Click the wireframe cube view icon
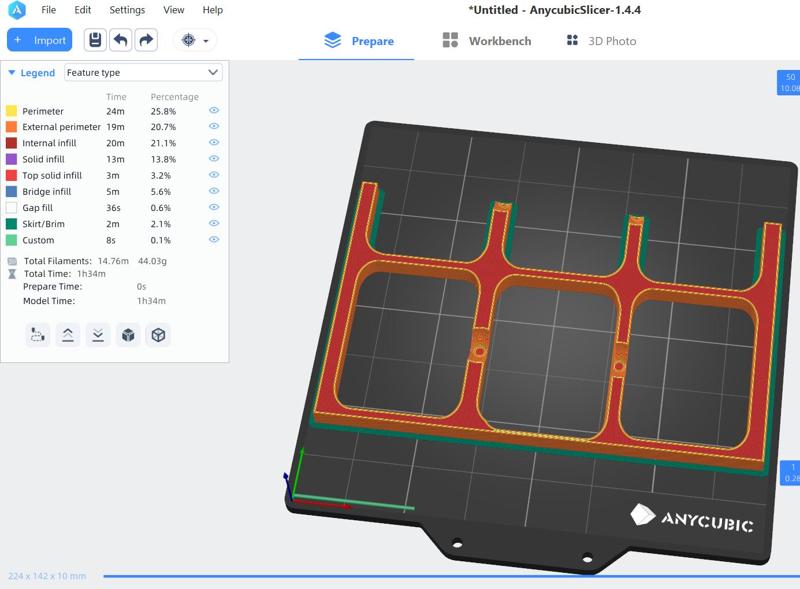Screen dimensions: 800x589 (x=158, y=335)
